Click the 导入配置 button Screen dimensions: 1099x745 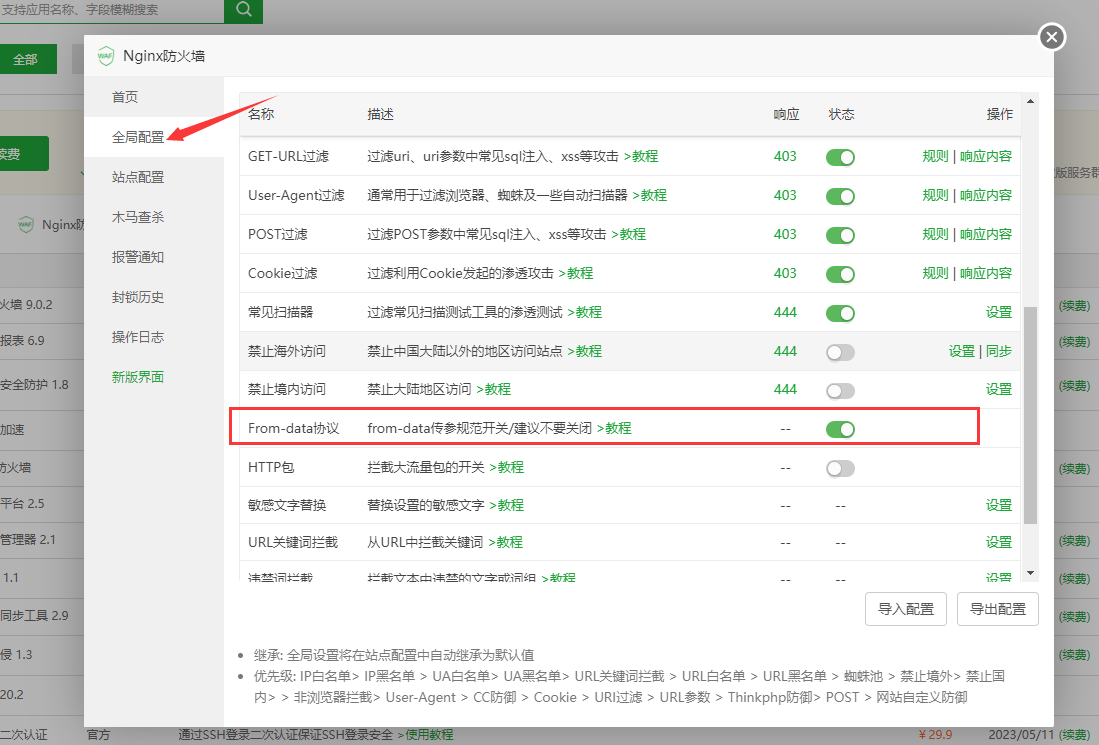[906, 609]
